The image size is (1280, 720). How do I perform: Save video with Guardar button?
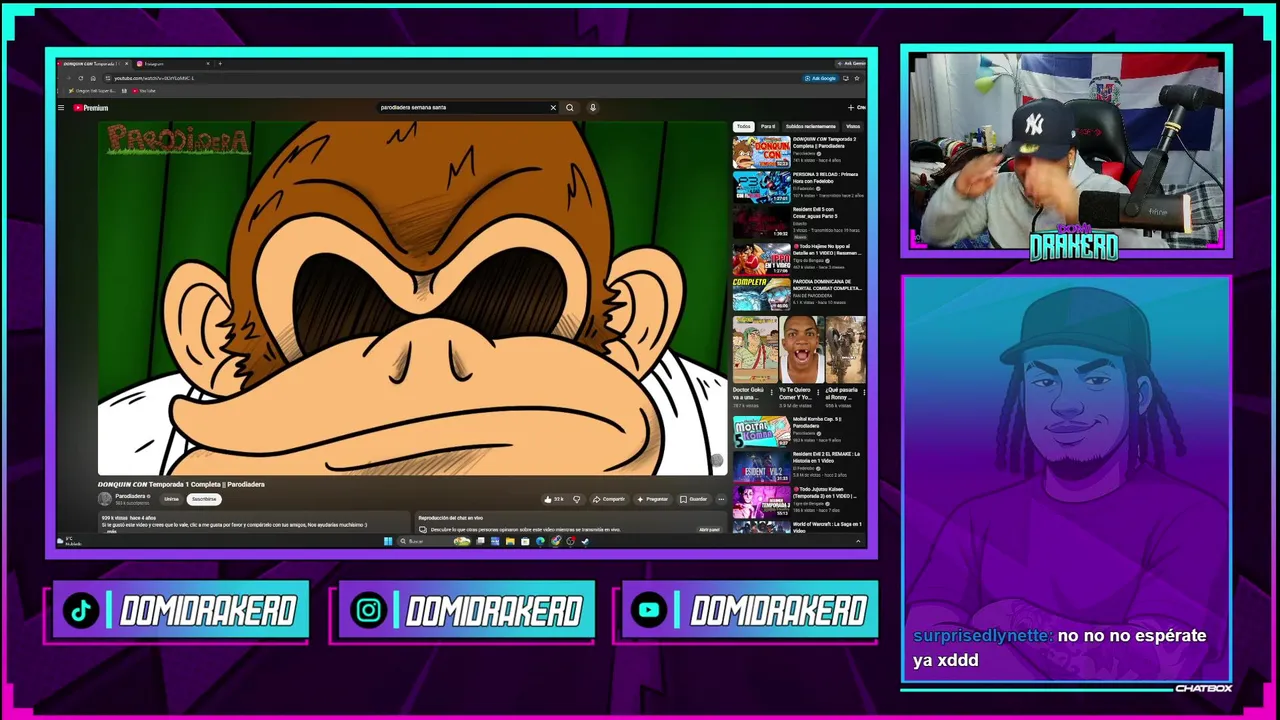point(693,499)
